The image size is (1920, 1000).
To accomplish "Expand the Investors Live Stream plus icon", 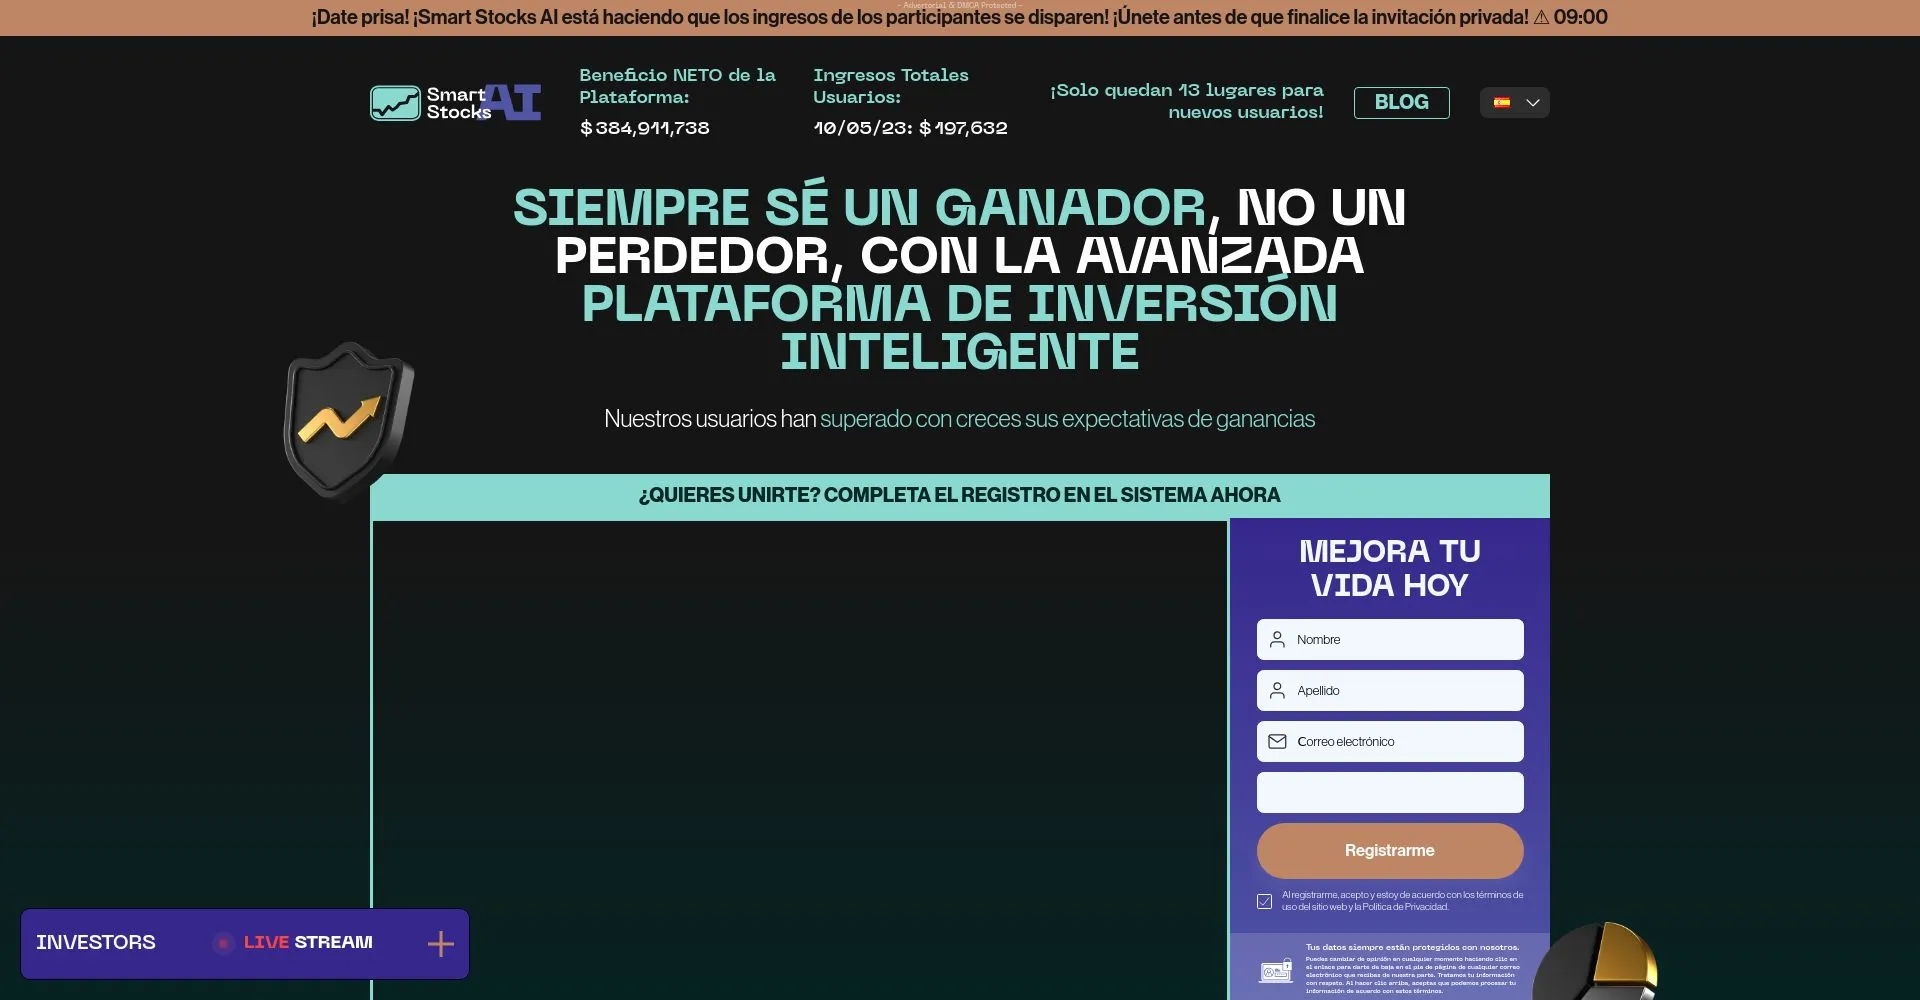I will point(441,943).
